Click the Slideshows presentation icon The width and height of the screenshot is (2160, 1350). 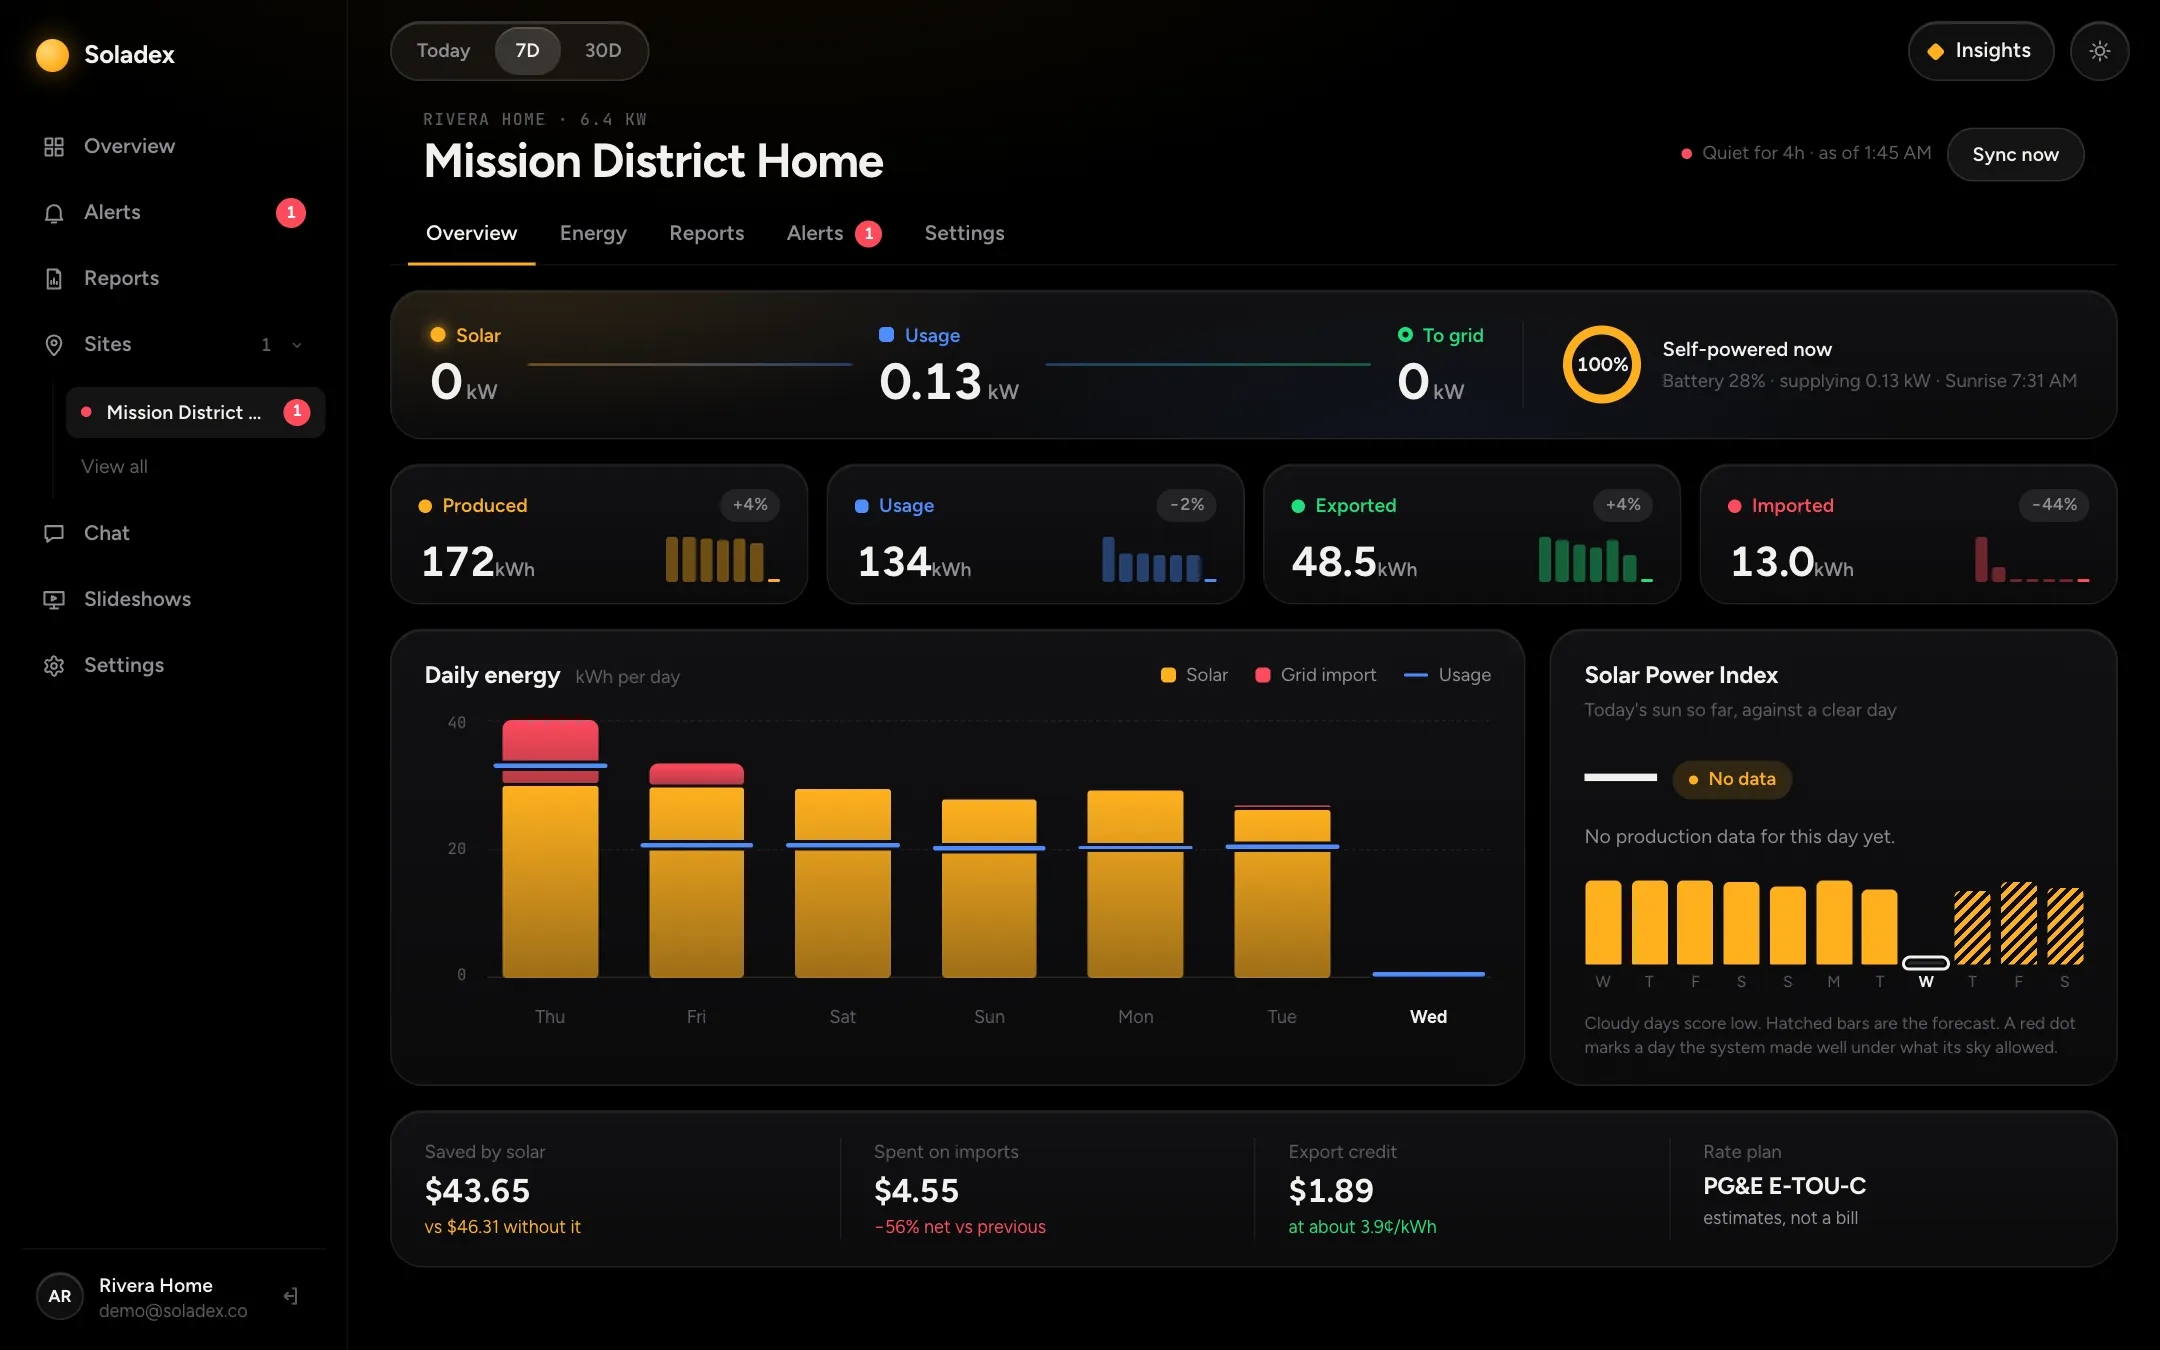tap(54, 599)
